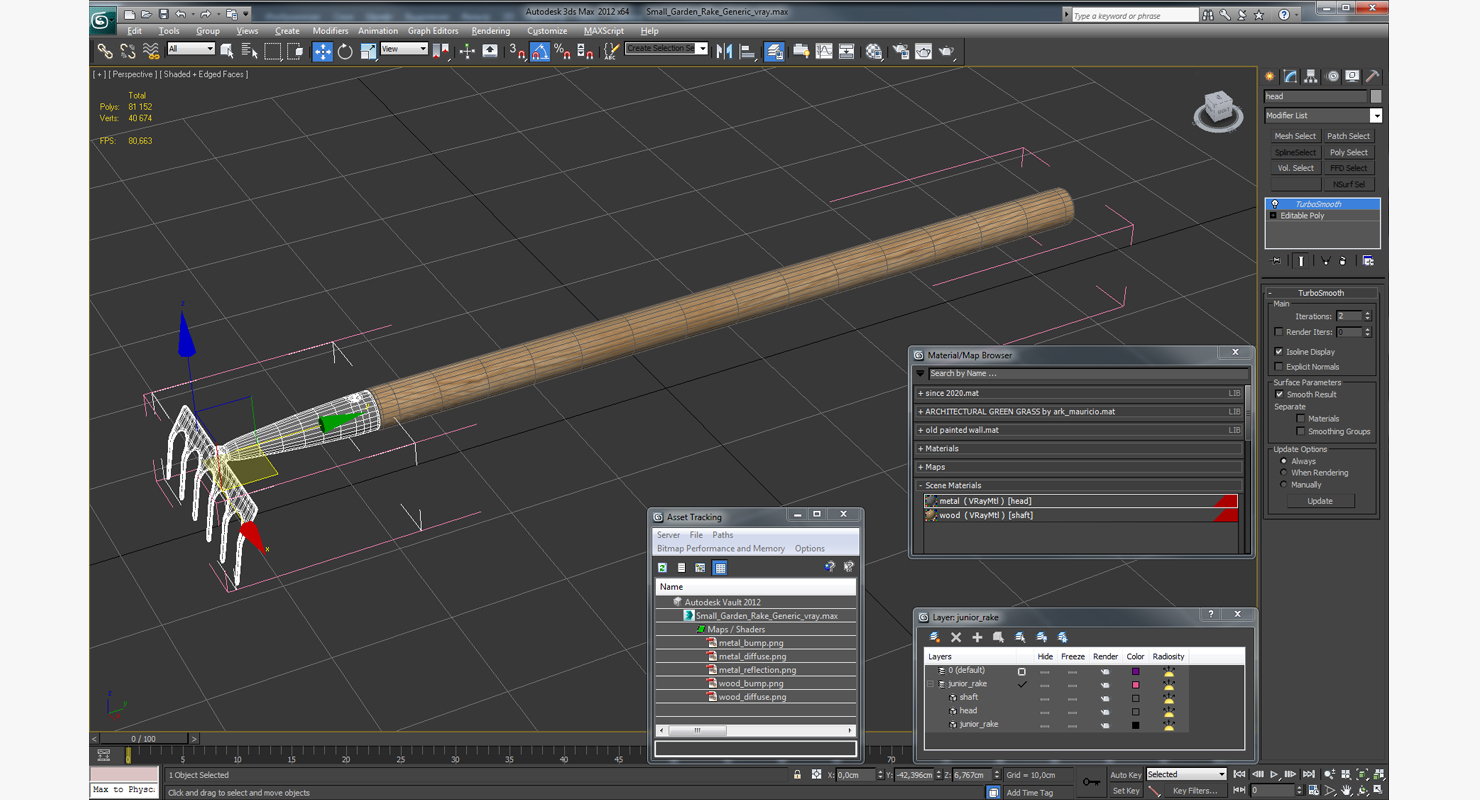Screen dimensions: 1480x800
Task: Click Bind to Space Warp icon
Action: click(151, 50)
